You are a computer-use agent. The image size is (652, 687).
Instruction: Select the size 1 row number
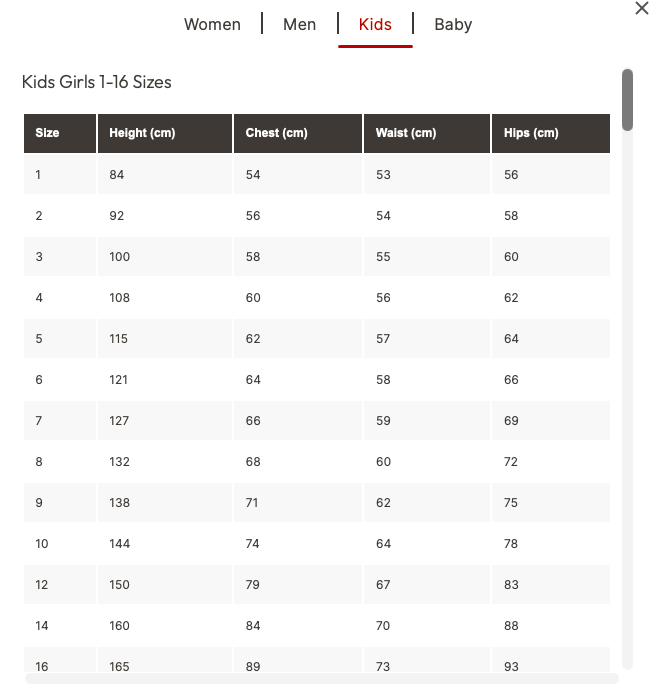coord(38,175)
